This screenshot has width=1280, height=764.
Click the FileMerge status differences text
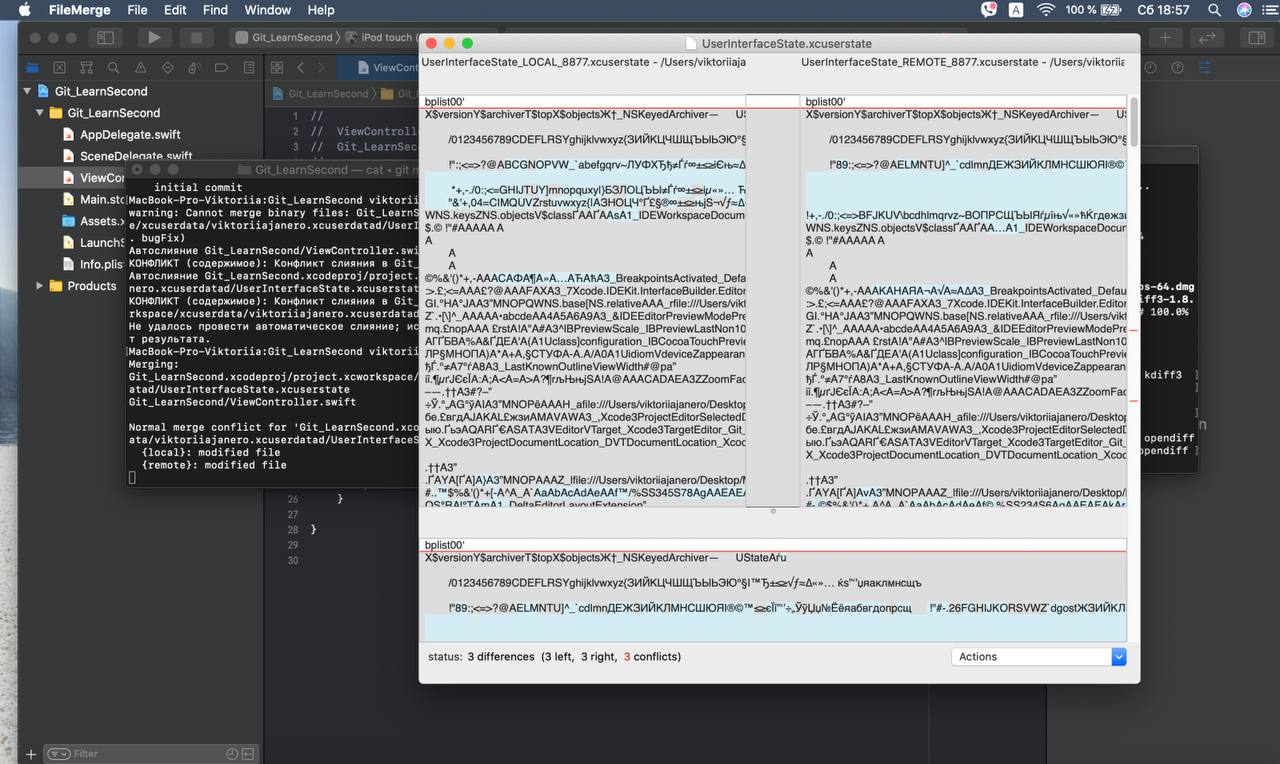(554, 657)
